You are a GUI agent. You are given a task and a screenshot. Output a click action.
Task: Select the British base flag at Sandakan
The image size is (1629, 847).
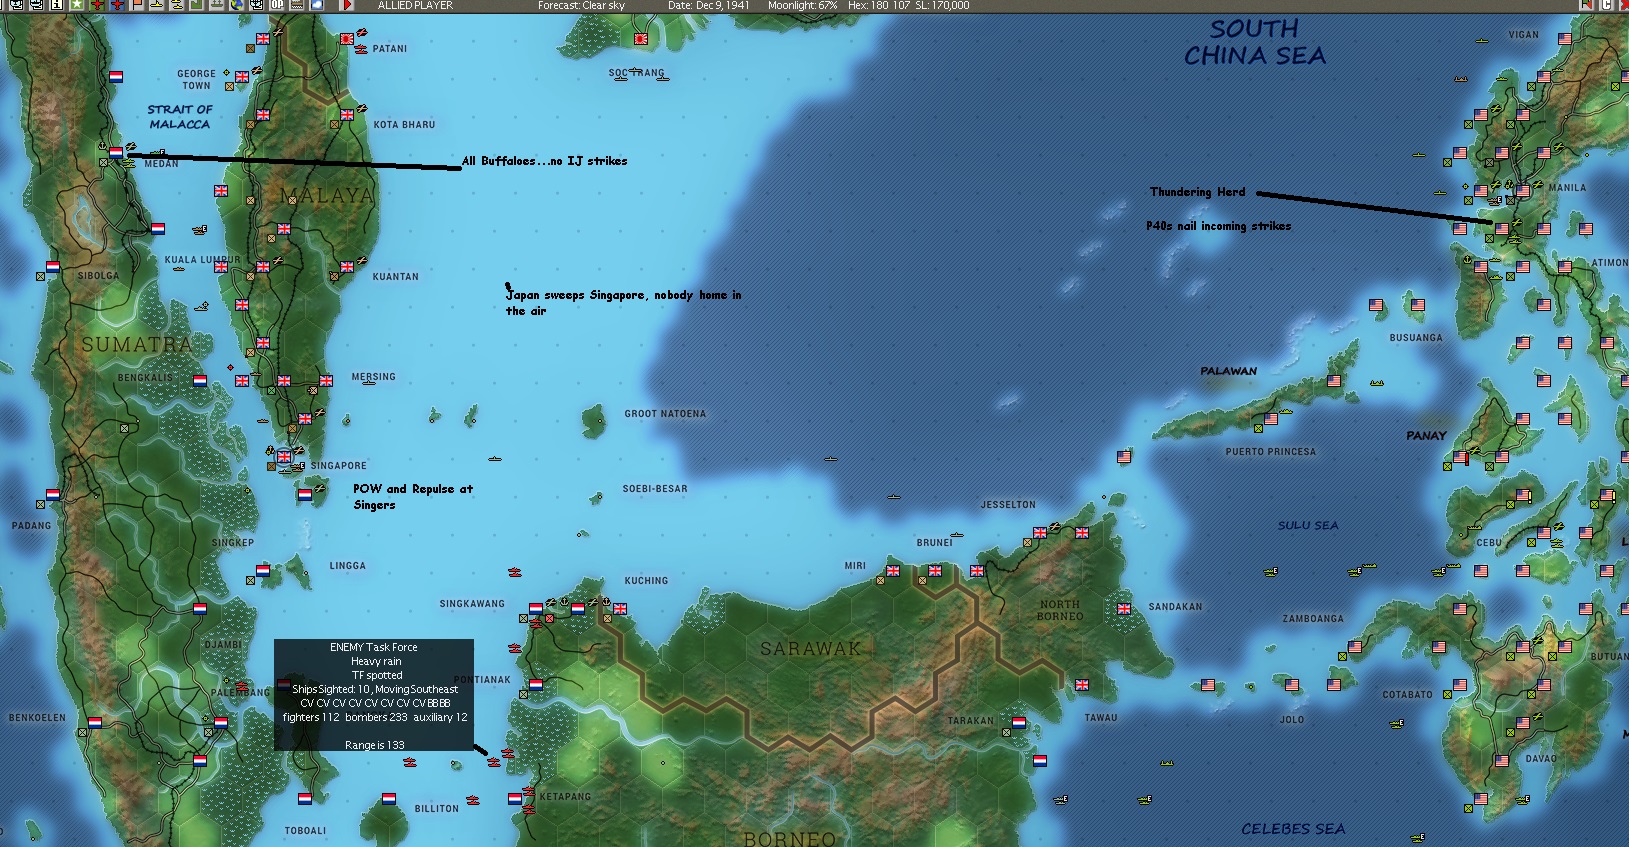coord(1123,609)
